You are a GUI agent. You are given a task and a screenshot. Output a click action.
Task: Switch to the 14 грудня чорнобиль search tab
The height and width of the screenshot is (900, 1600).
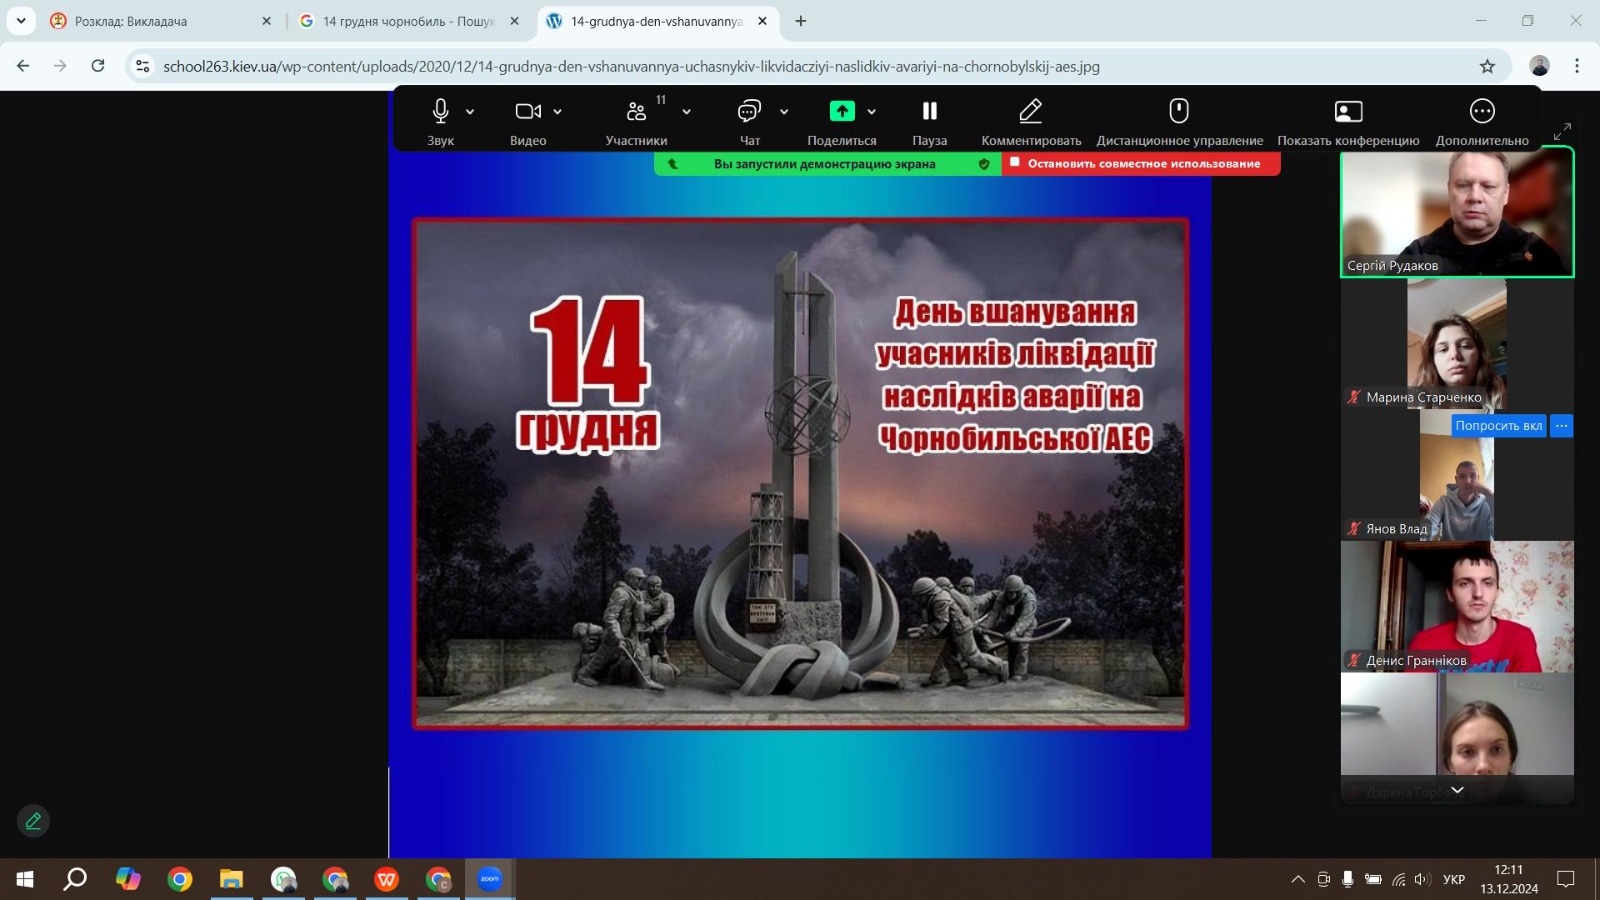tap(408, 21)
